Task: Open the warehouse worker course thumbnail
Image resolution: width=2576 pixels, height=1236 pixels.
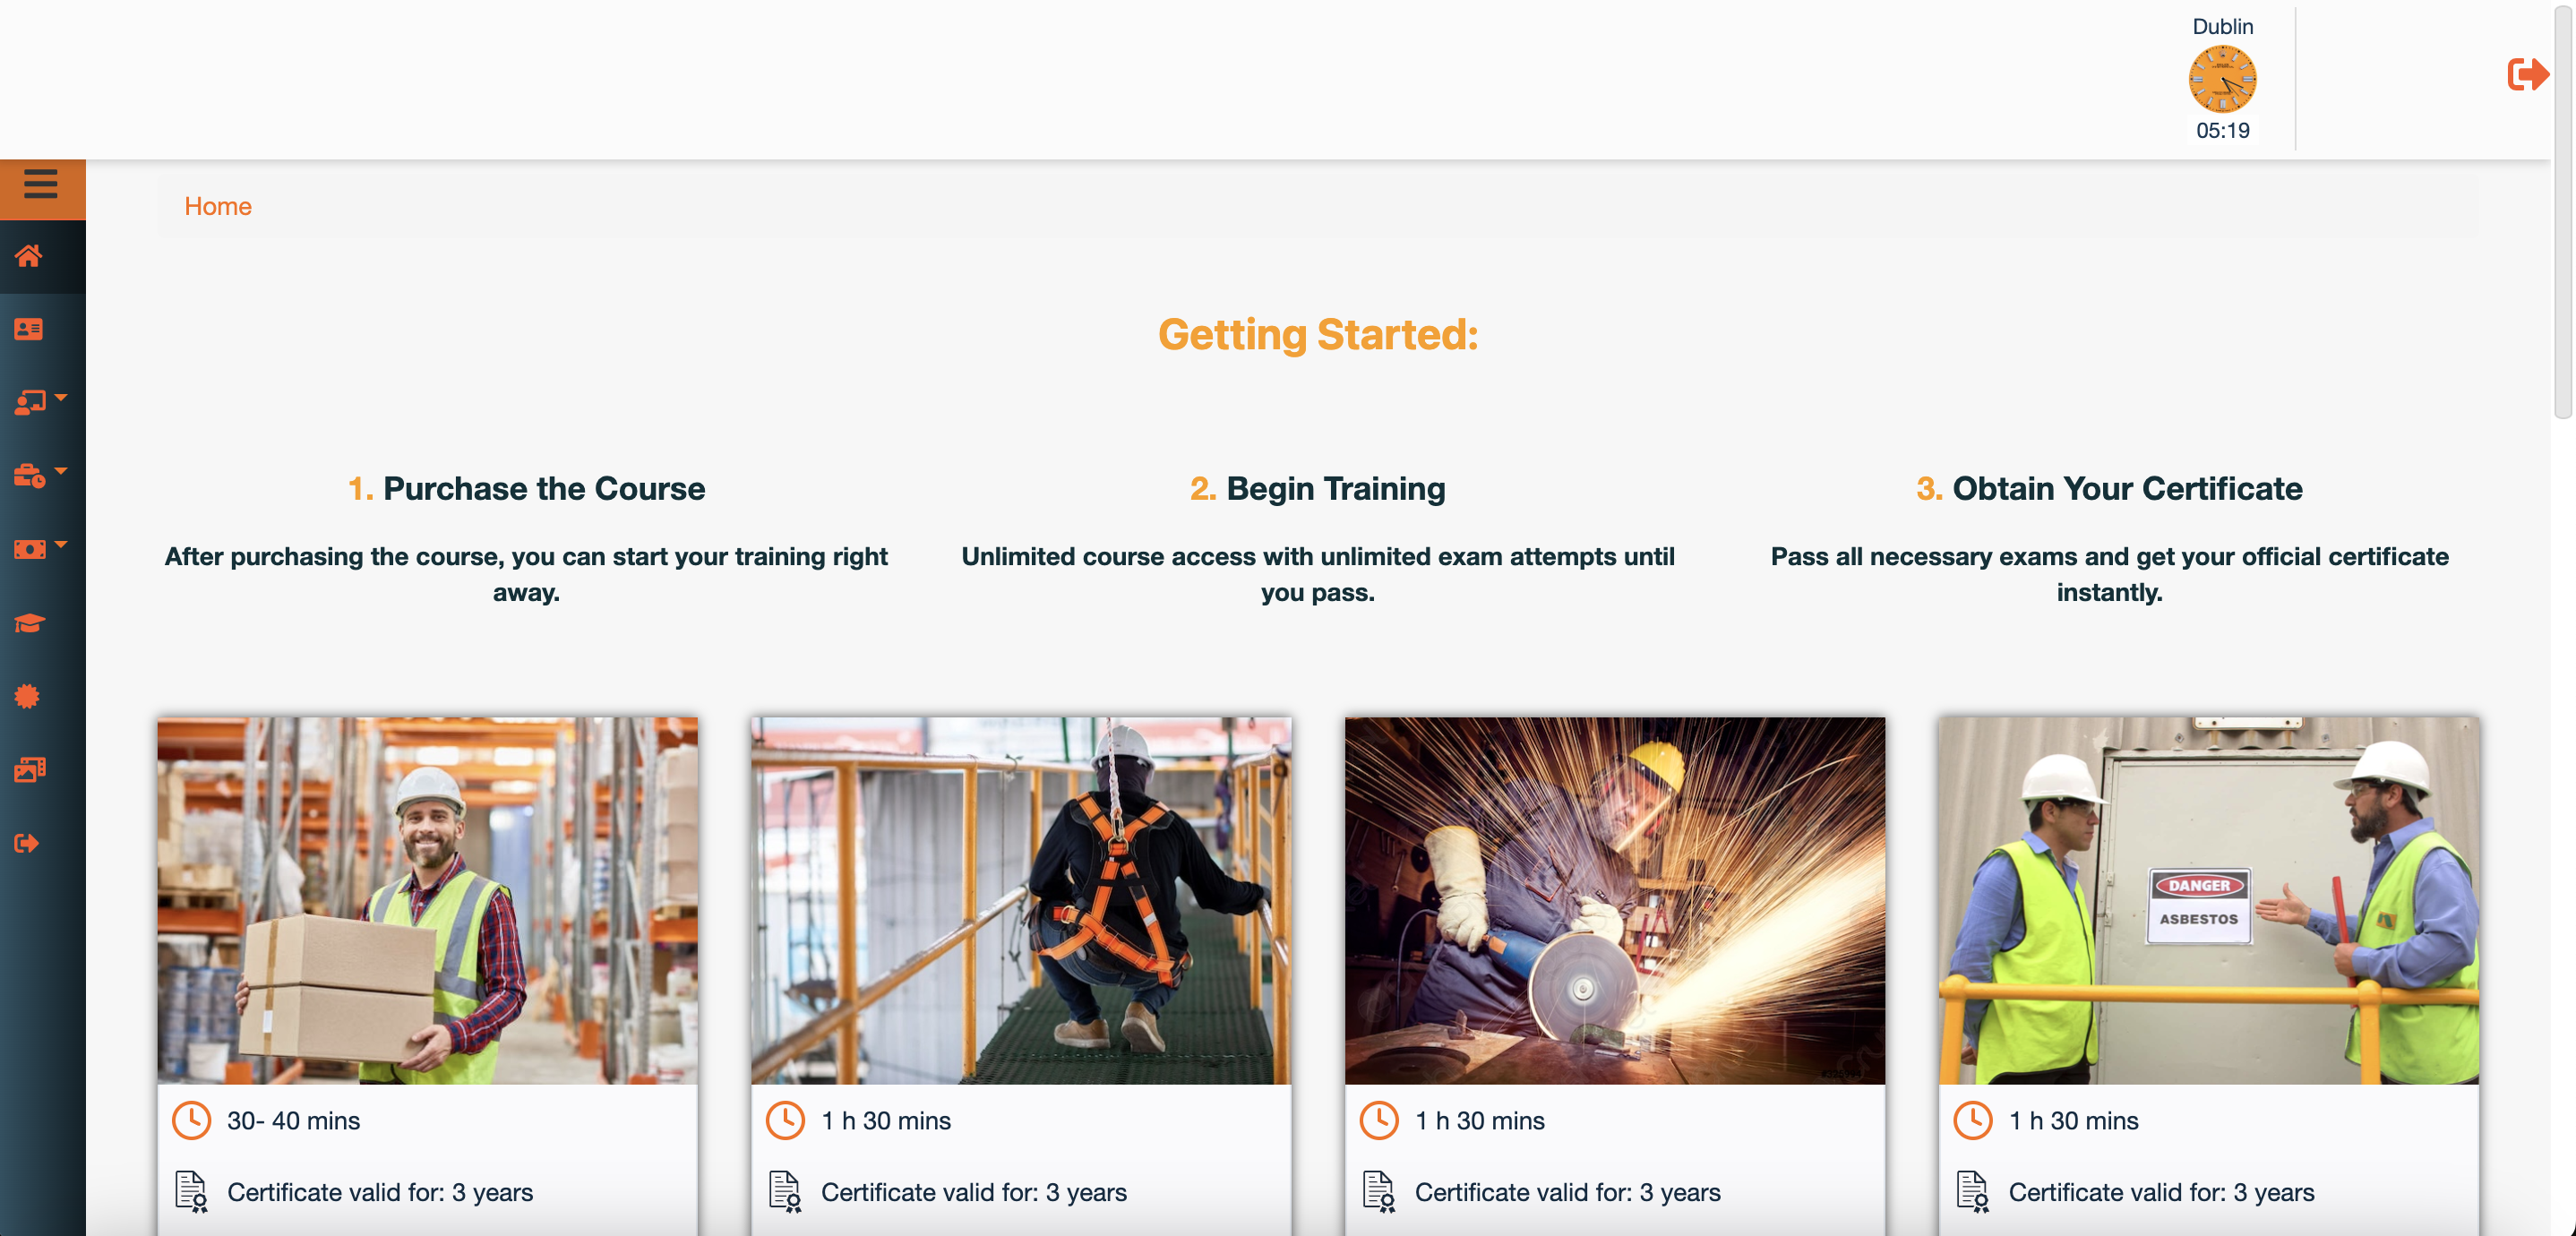Action: 427,899
